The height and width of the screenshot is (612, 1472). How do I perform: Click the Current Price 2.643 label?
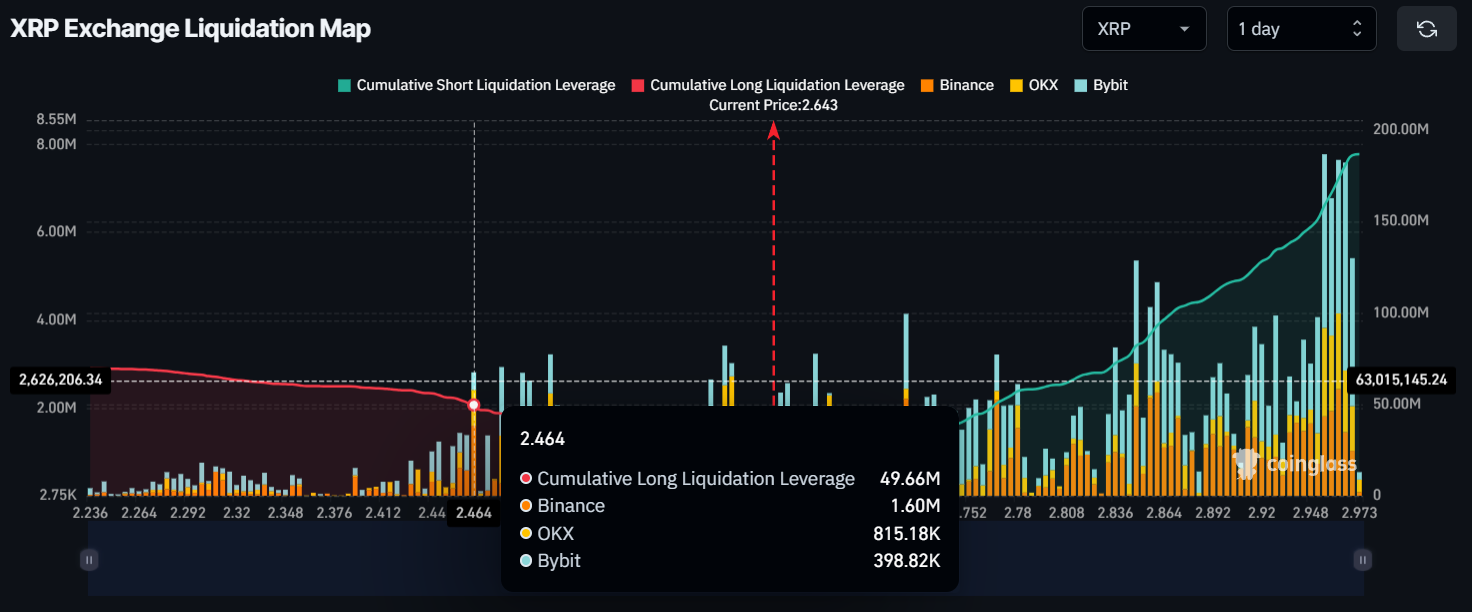(773, 105)
